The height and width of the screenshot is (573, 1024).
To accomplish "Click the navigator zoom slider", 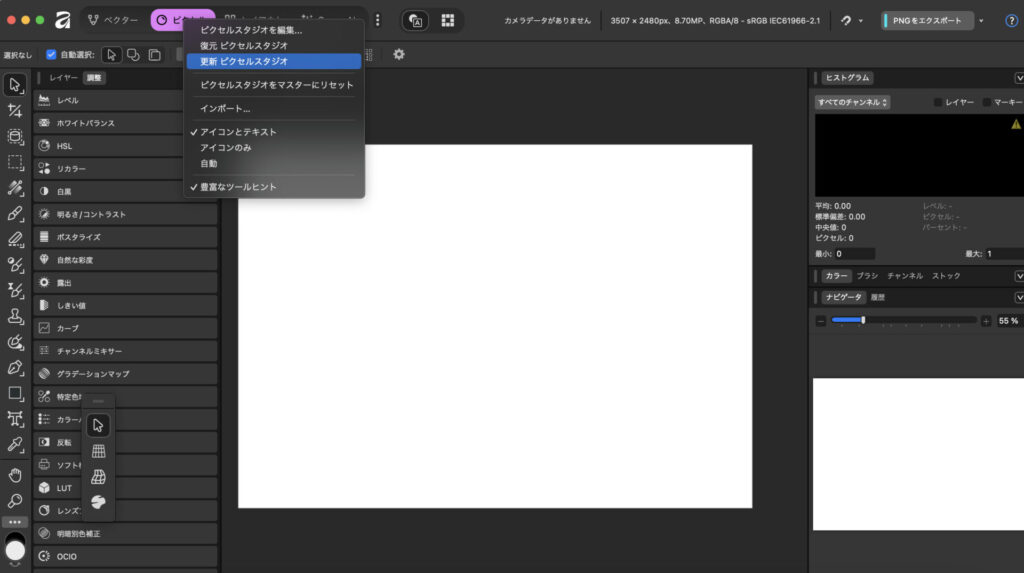I will [903, 320].
